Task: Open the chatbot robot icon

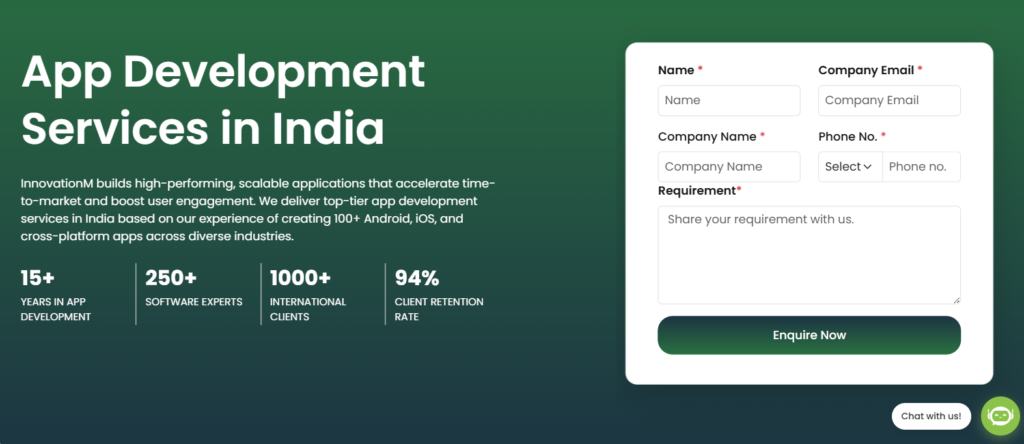Action: click(x=1000, y=416)
